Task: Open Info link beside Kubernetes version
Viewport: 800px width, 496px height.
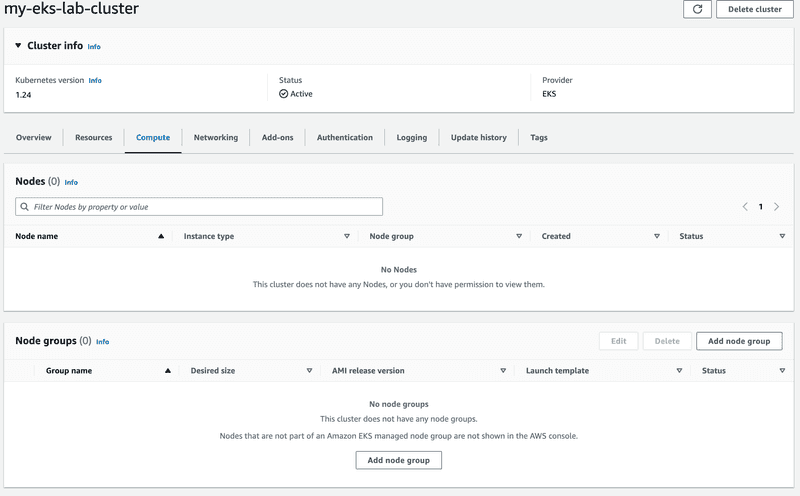Action: (95, 81)
